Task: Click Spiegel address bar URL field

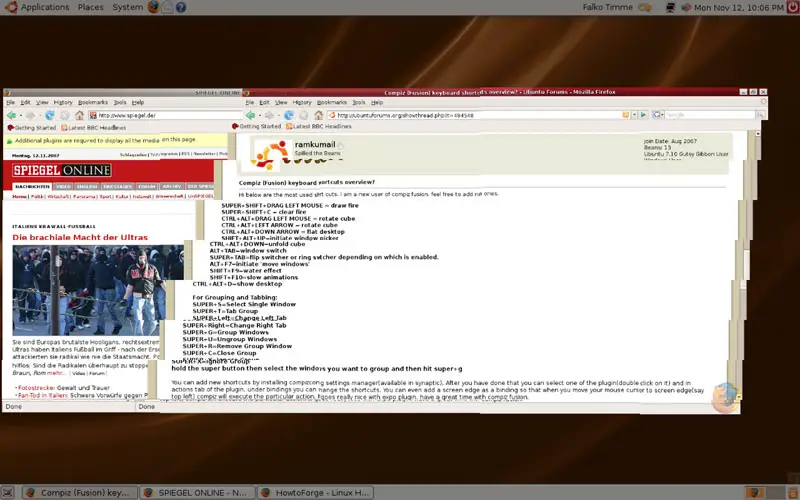Action: coord(165,115)
